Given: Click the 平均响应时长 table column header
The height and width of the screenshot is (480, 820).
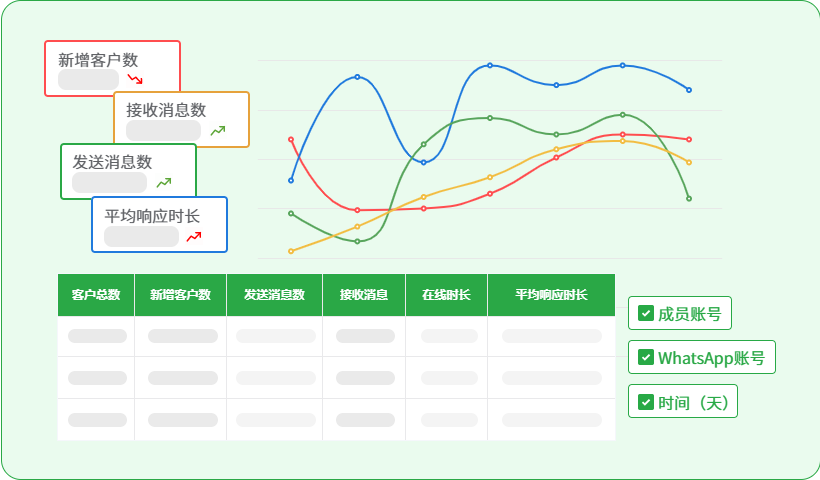Looking at the screenshot, I should pyautogui.click(x=551, y=295).
